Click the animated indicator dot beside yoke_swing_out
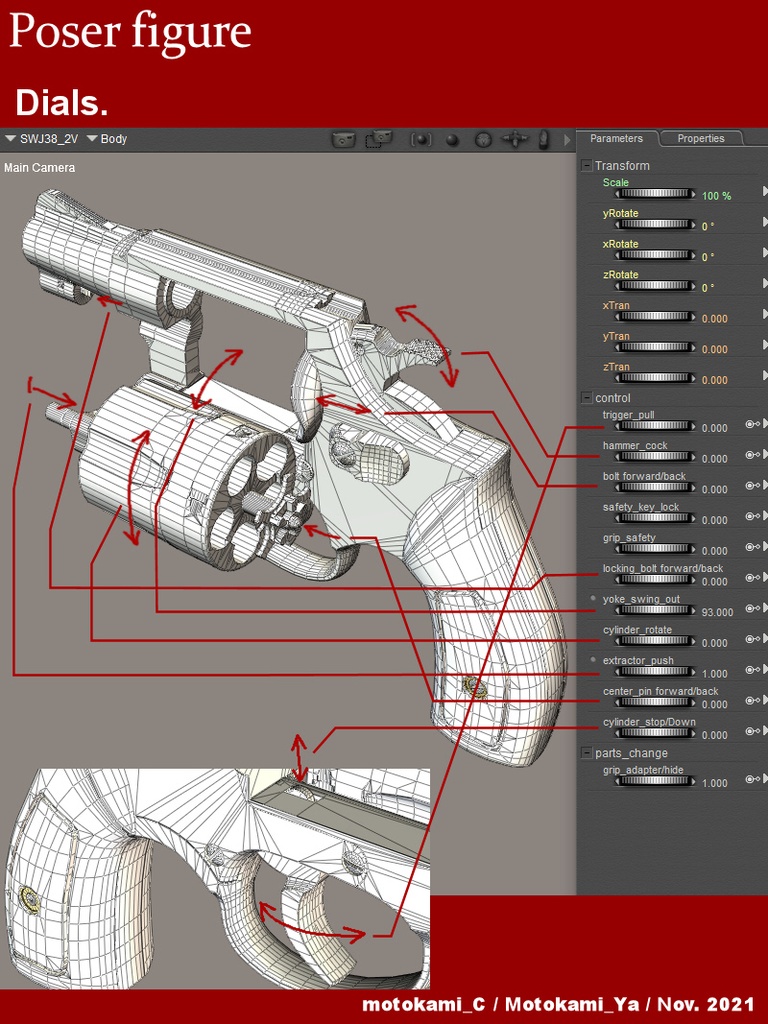768x1024 pixels. 593,598
